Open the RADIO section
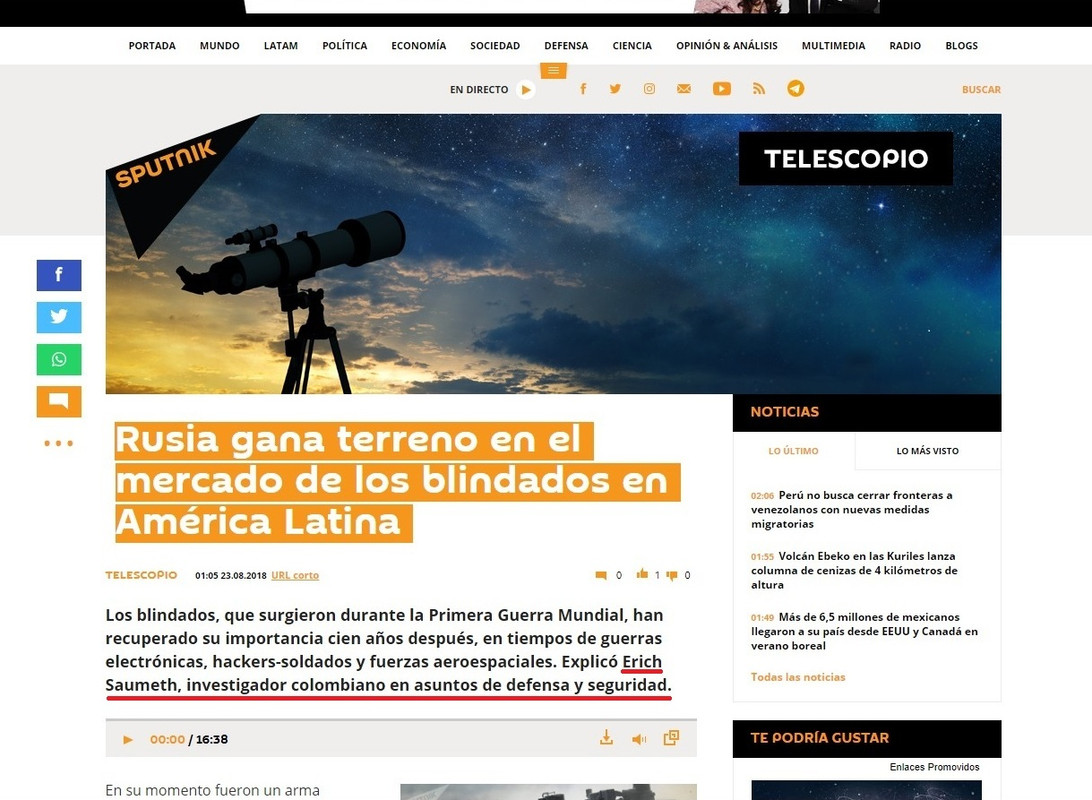Viewport: 1092px width, 800px height. [905, 45]
